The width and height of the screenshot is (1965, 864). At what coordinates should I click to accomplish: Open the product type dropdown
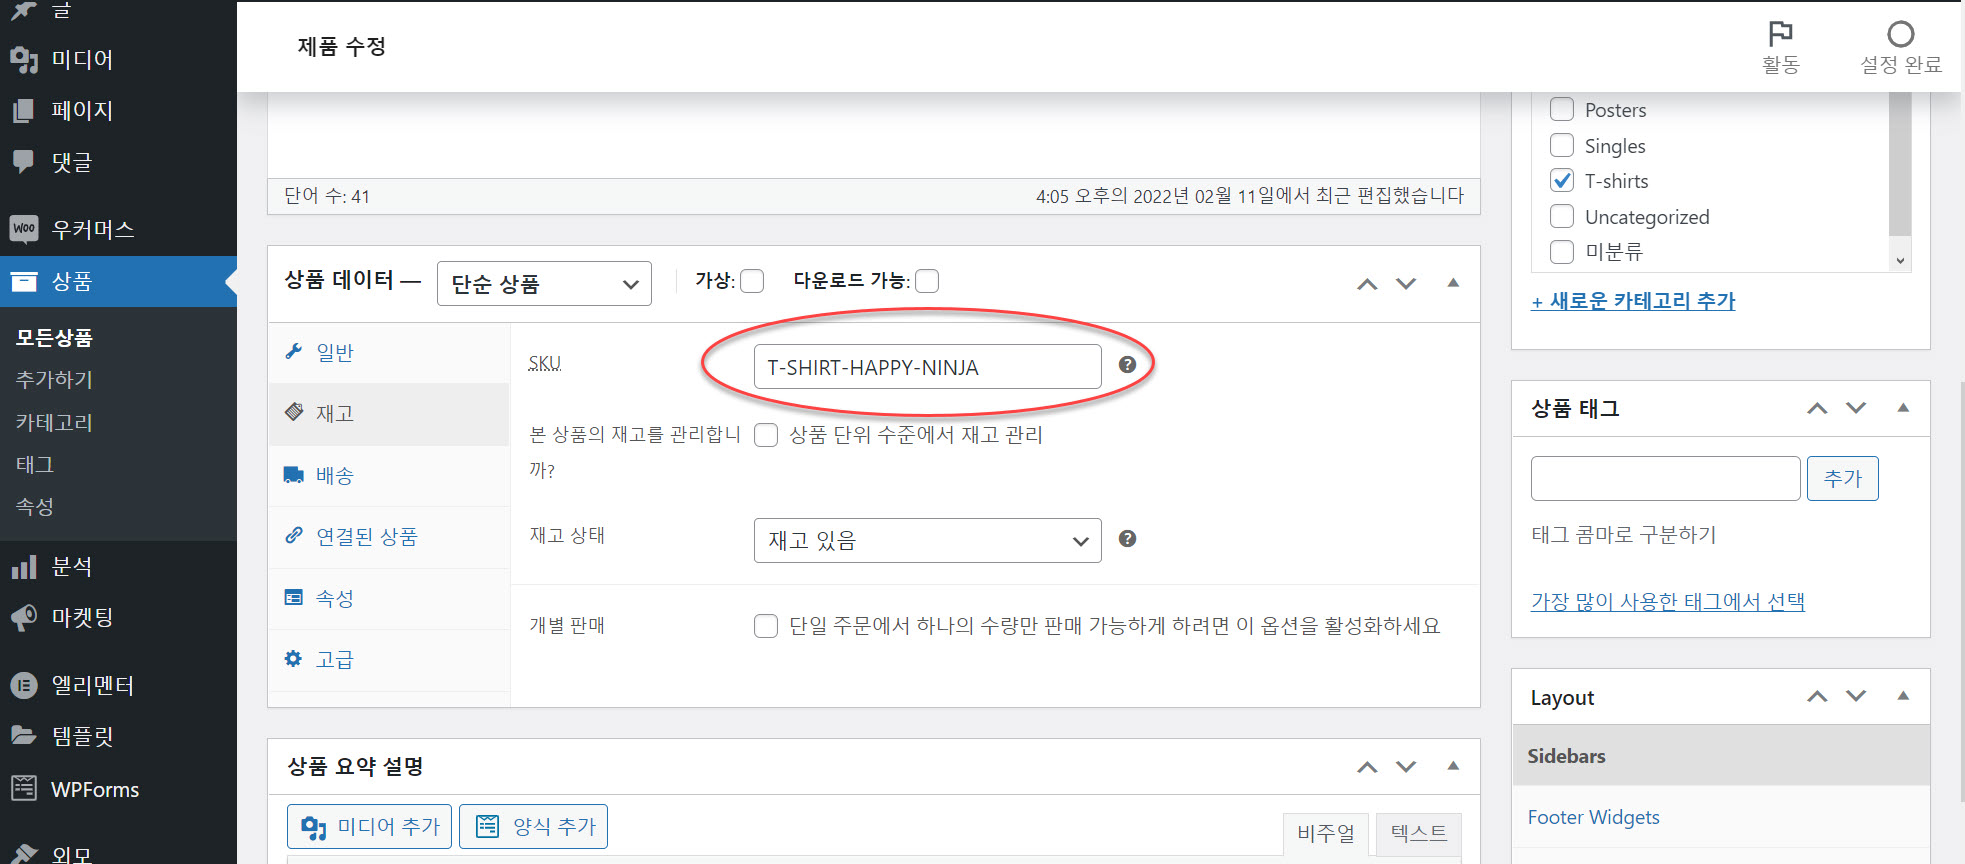coord(544,284)
